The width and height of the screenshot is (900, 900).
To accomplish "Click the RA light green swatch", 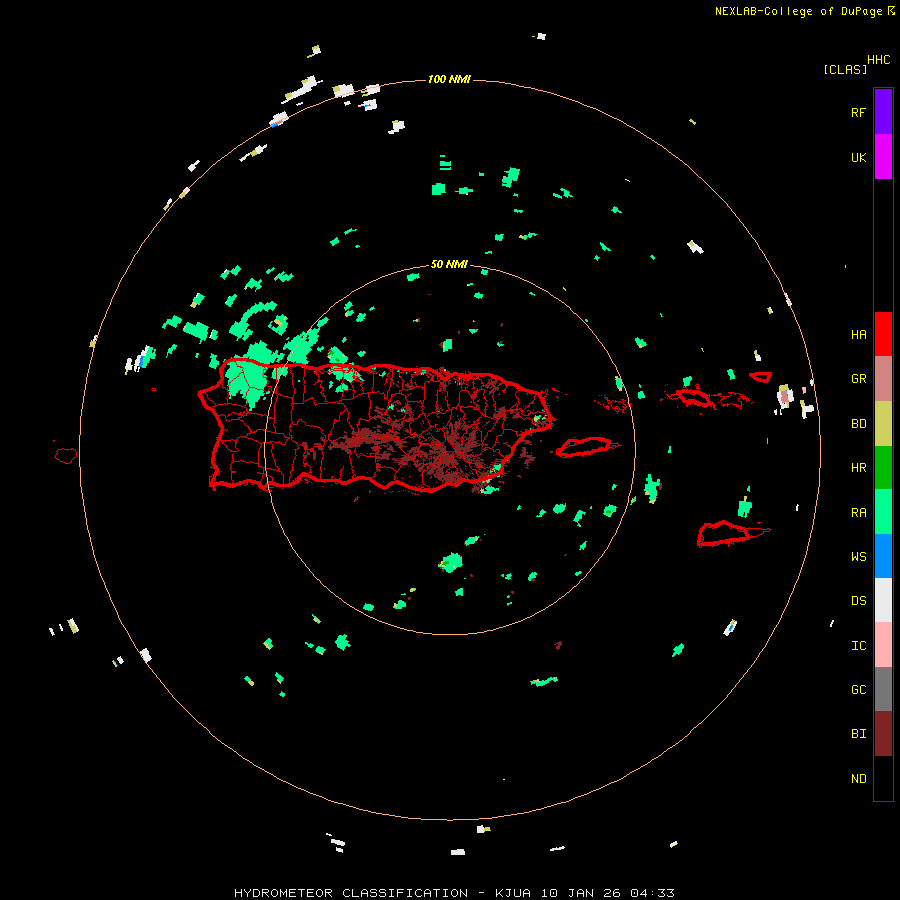I will [x=883, y=512].
